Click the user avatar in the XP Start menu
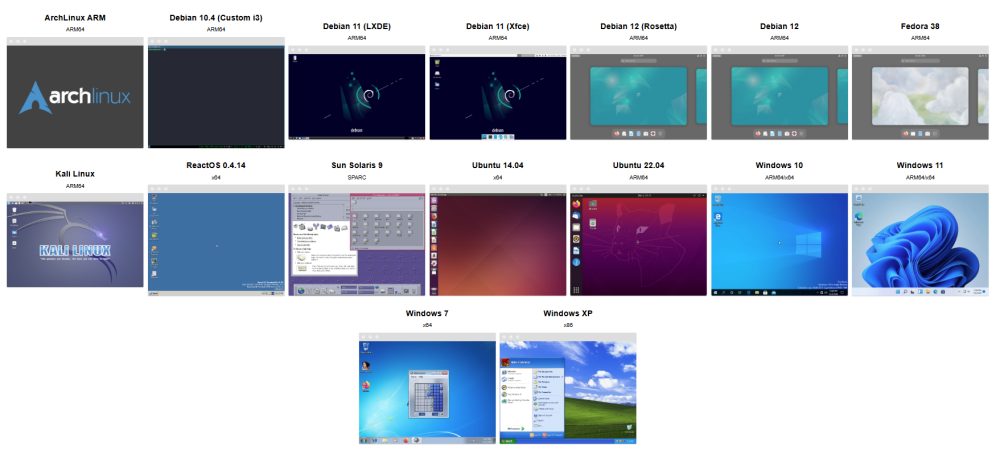 pos(507,362)
